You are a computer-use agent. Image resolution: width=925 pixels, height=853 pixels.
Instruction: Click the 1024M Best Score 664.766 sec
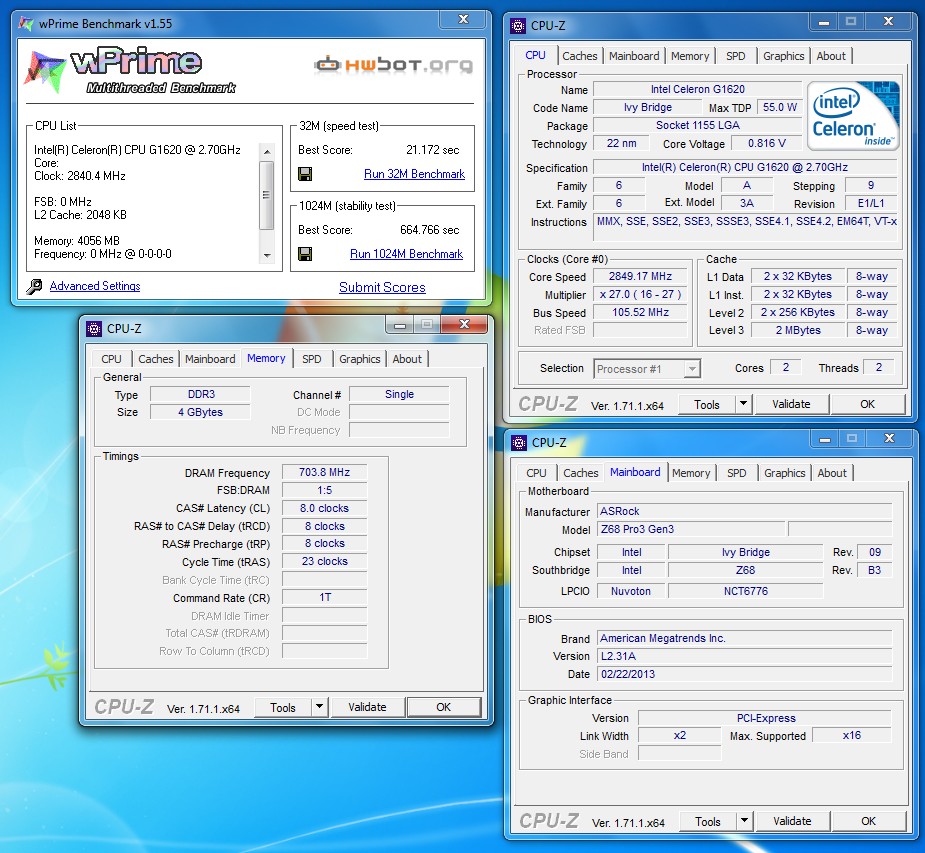[429, 229]
